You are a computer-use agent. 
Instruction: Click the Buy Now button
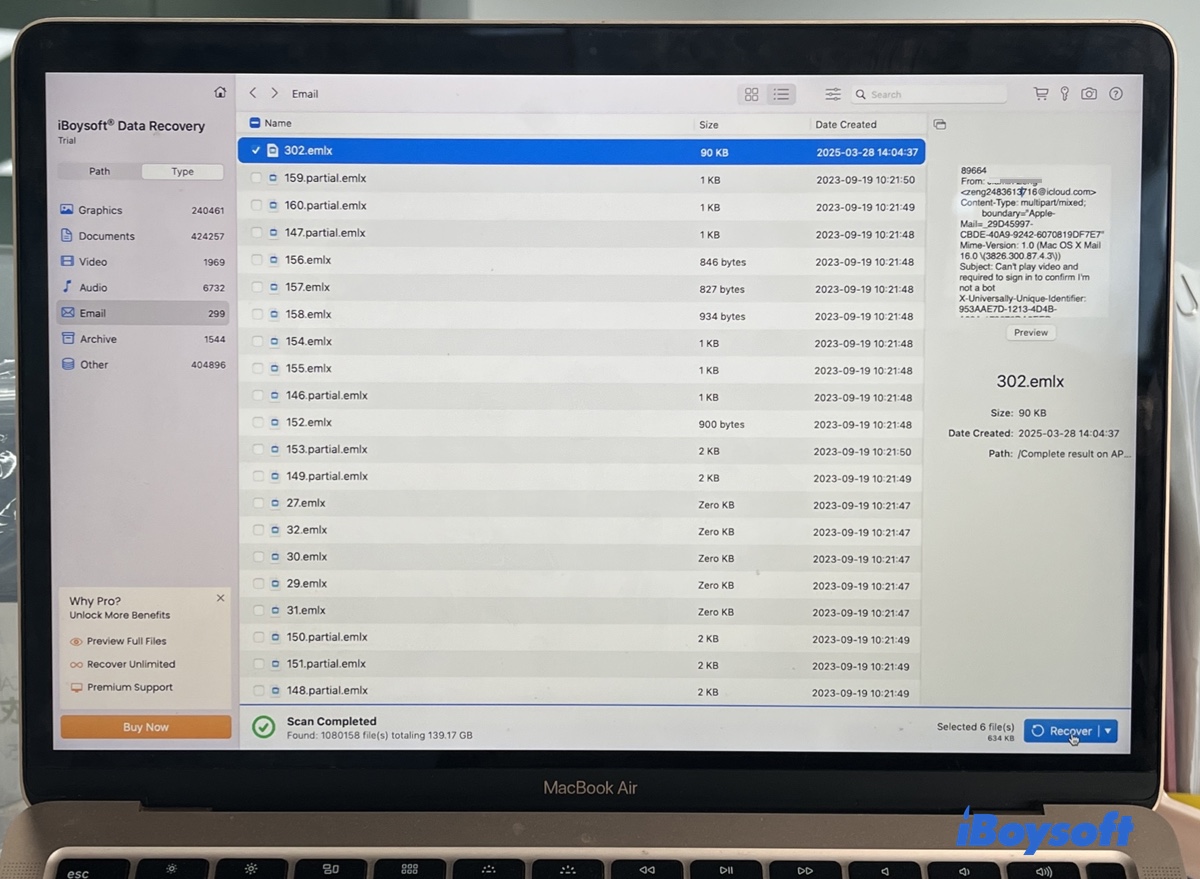(145, 727)
